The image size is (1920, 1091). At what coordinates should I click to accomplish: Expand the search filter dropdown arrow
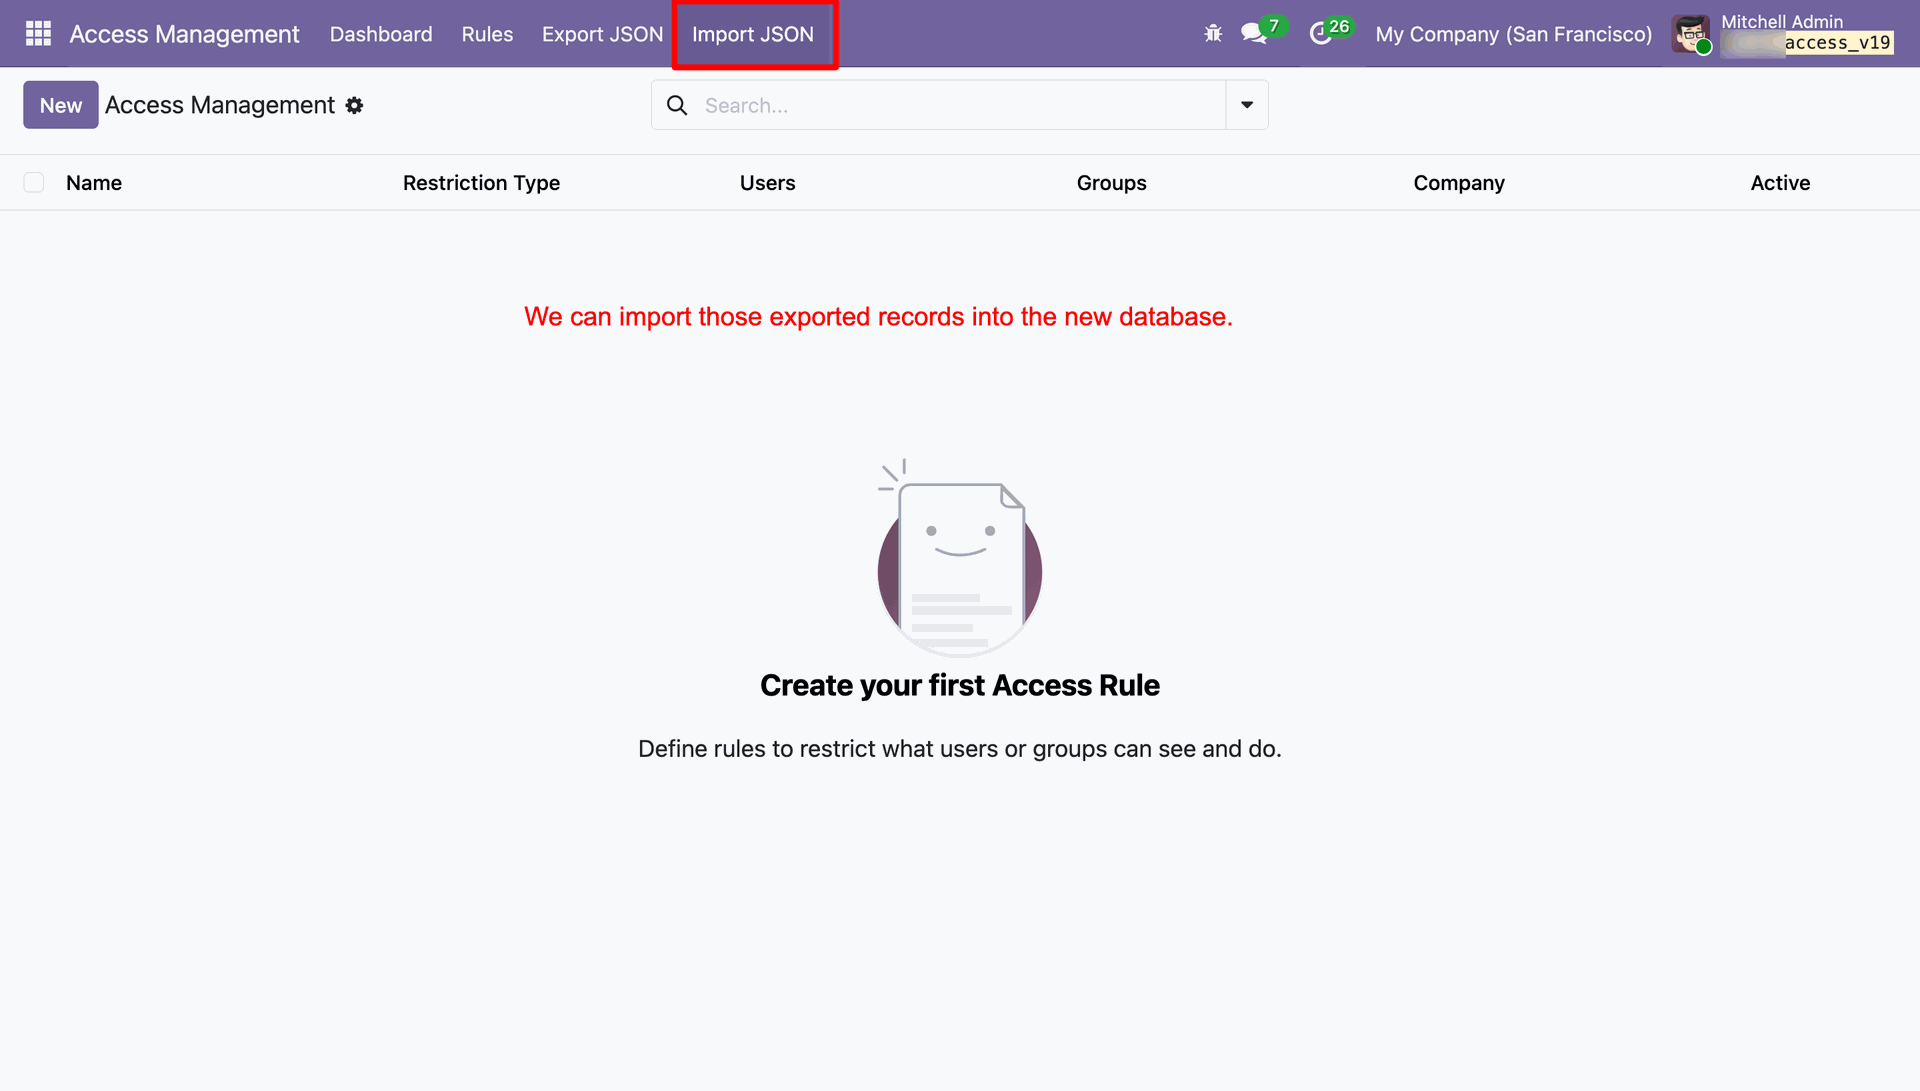(x=1247, y=105)
